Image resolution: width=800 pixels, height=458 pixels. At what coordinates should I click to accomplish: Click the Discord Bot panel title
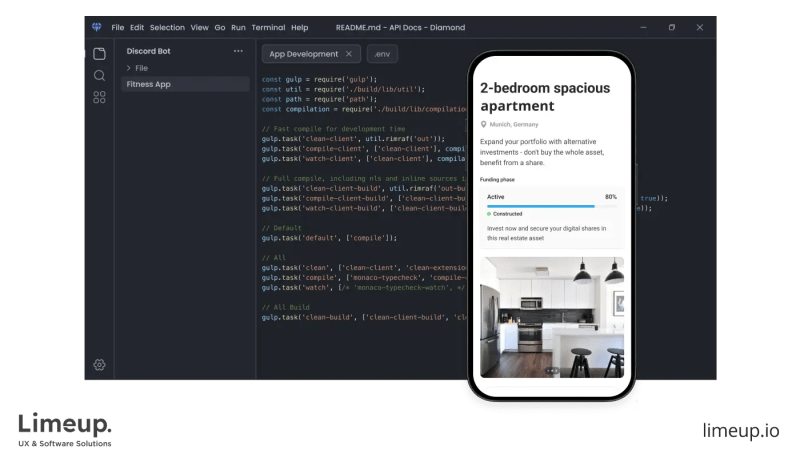pos(148,51)
